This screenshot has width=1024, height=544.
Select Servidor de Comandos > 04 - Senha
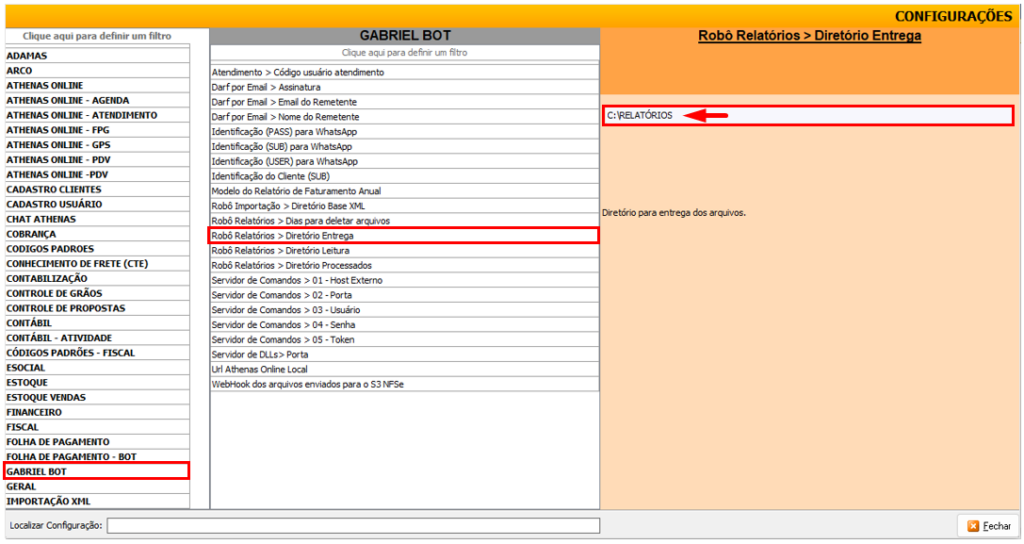pyautogui.click(x=403, y=325)
